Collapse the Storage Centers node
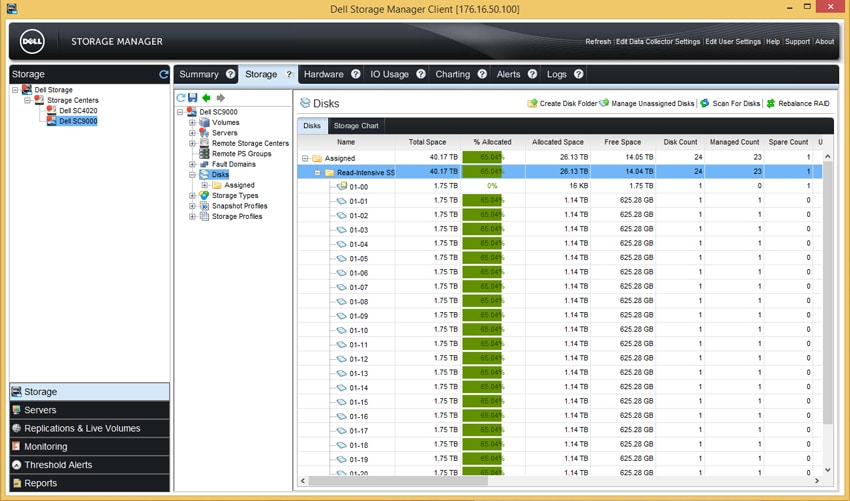This screenshot has width=850, height=501. click(27, 100)
